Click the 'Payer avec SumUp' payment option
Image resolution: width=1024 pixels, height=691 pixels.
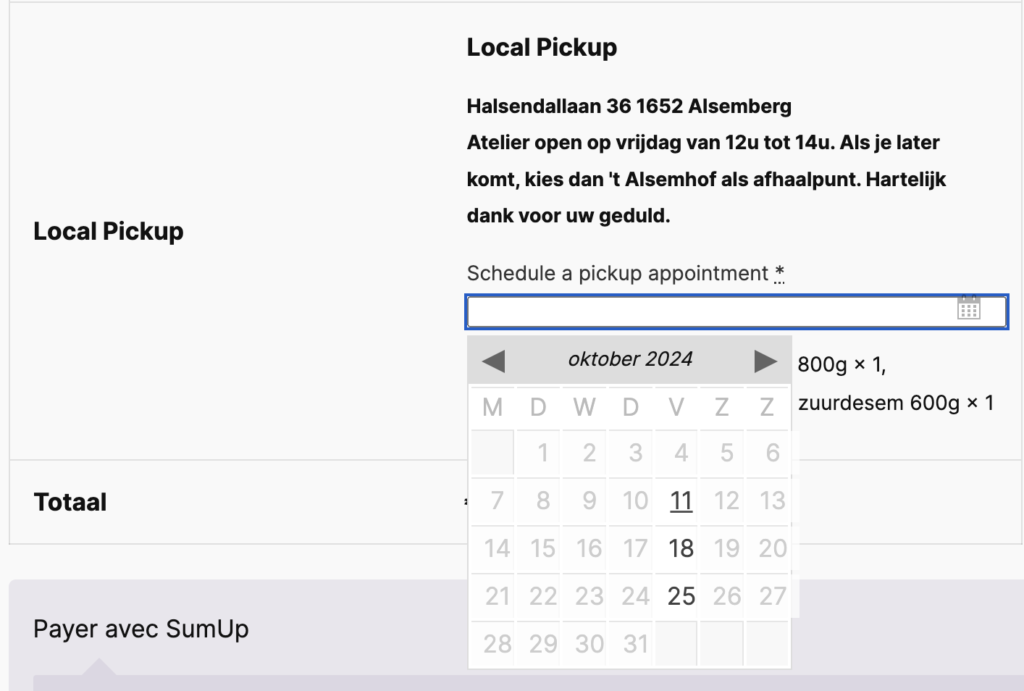141,629
